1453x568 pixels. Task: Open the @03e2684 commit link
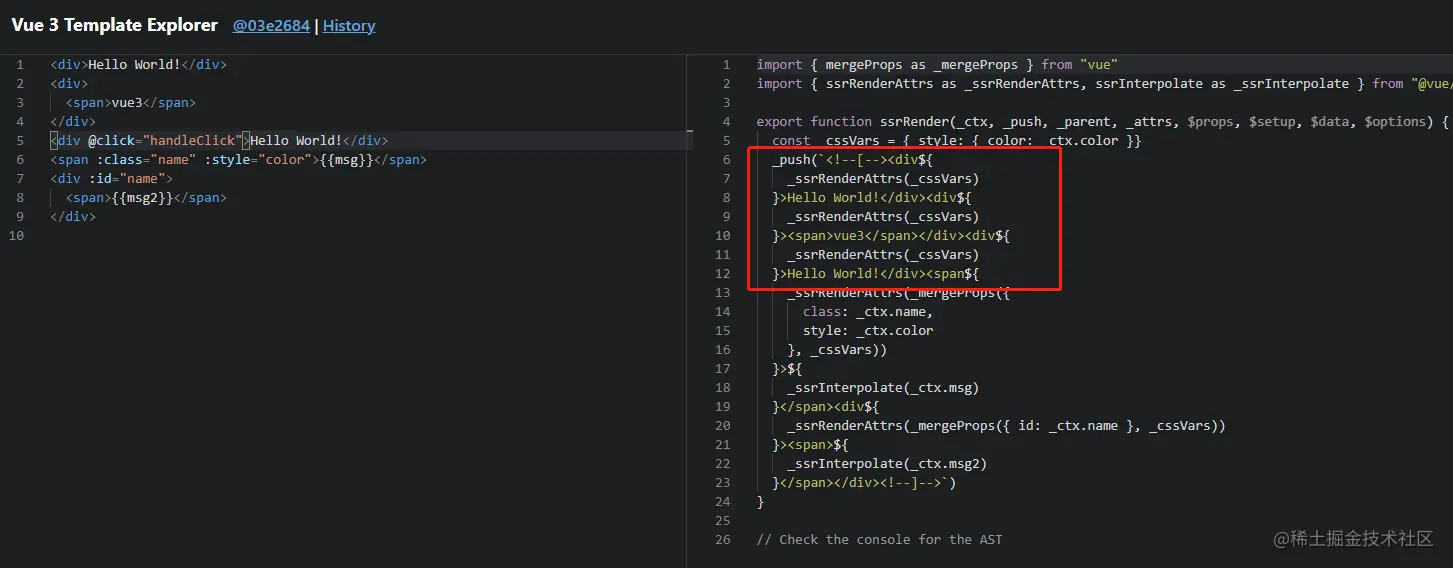coord(271,26)
